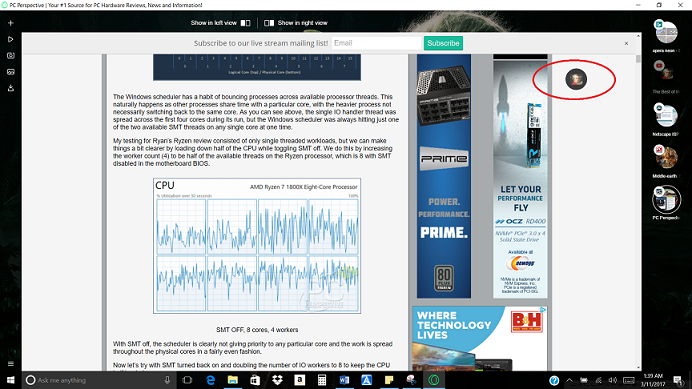
Task: Open the hamburger menu at sidebar bottom
Action: (x=11, y=364)
